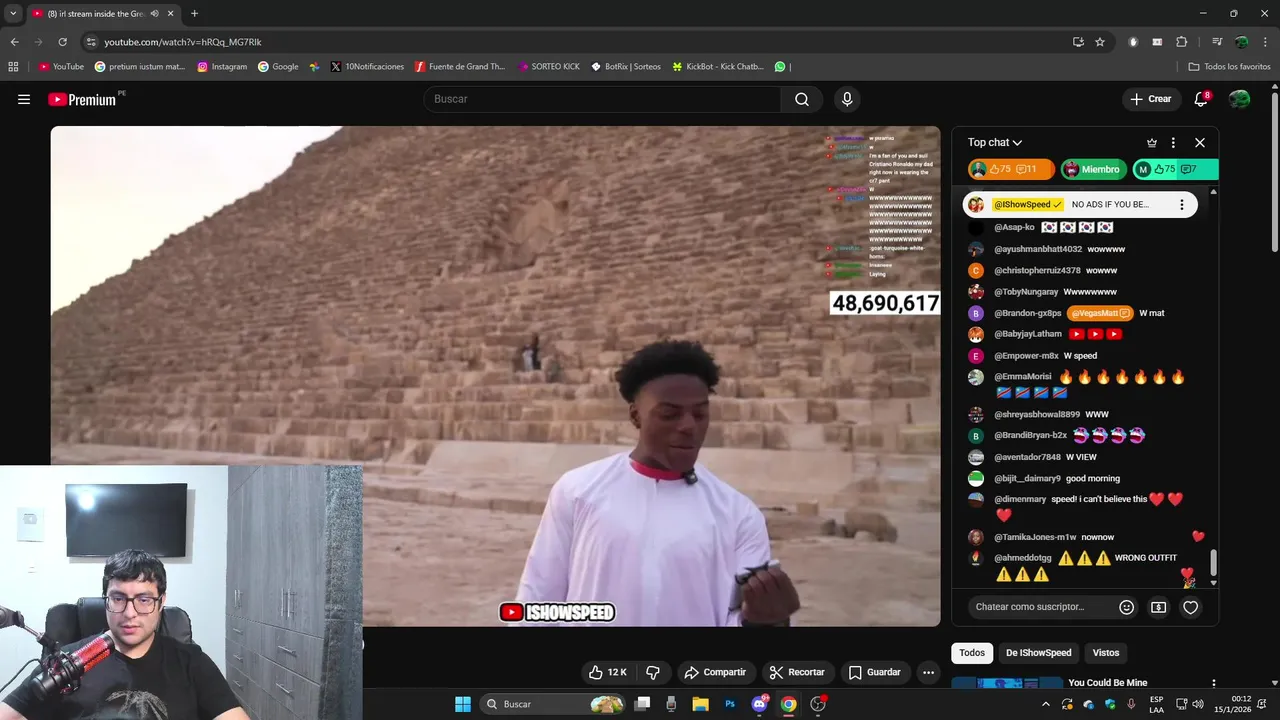Select the De IShowSpeed filter chip

pyautogui.click(x=1038, y=653)
